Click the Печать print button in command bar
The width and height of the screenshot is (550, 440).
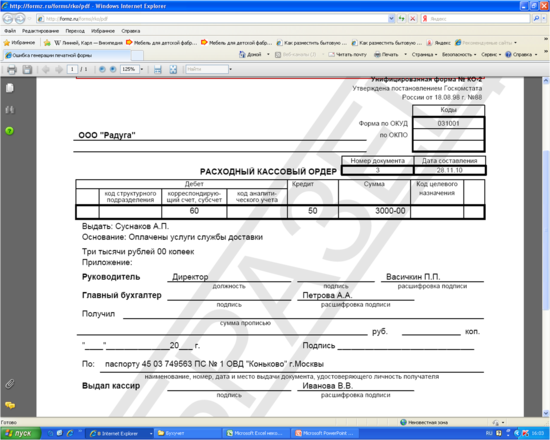pos(386,54)
